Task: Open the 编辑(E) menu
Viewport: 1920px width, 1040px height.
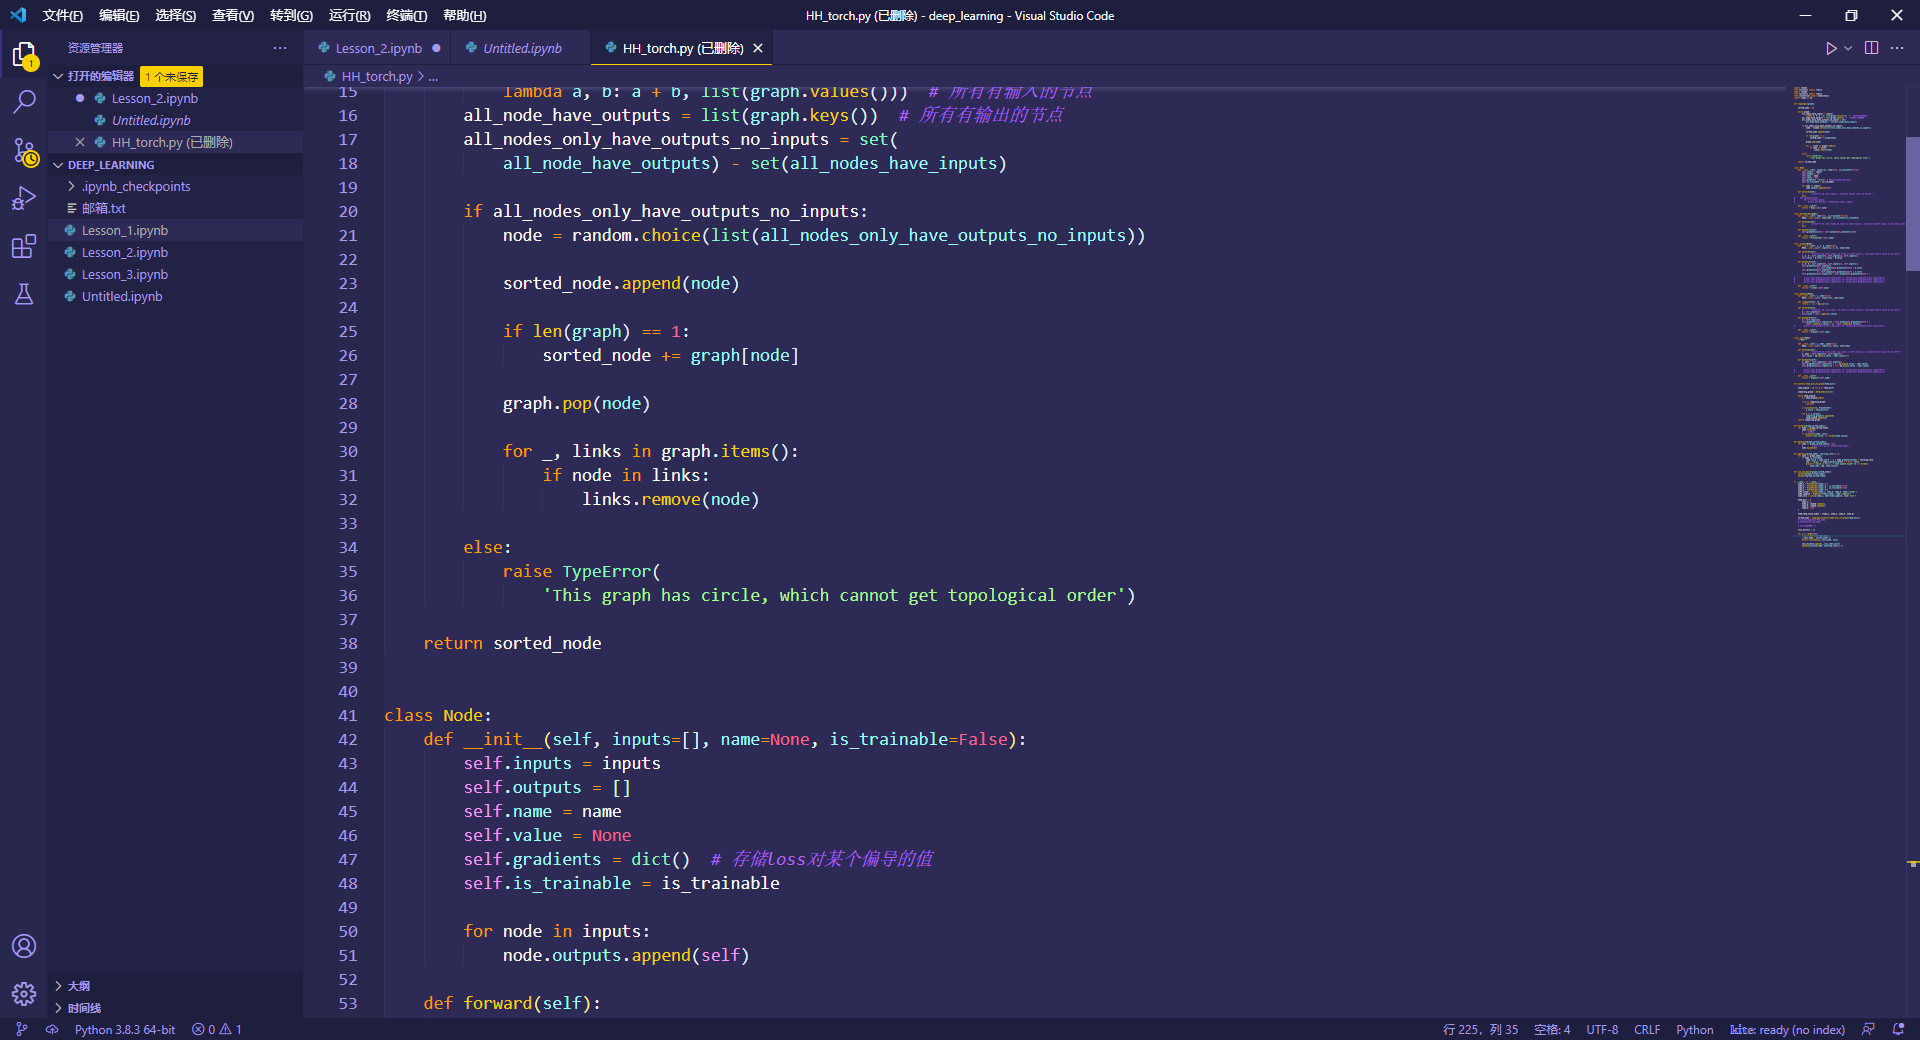Action: [119, 15]
